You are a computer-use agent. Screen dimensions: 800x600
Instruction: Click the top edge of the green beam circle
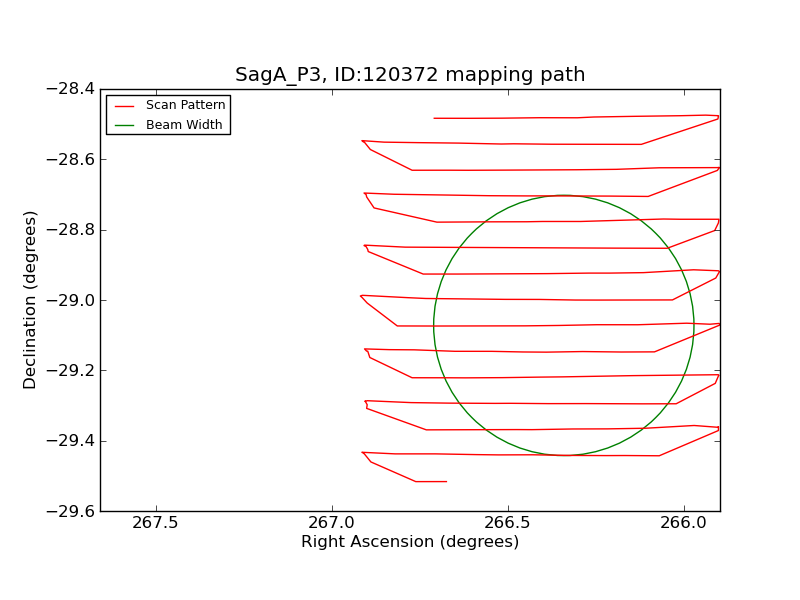click(x=564, y=195)
